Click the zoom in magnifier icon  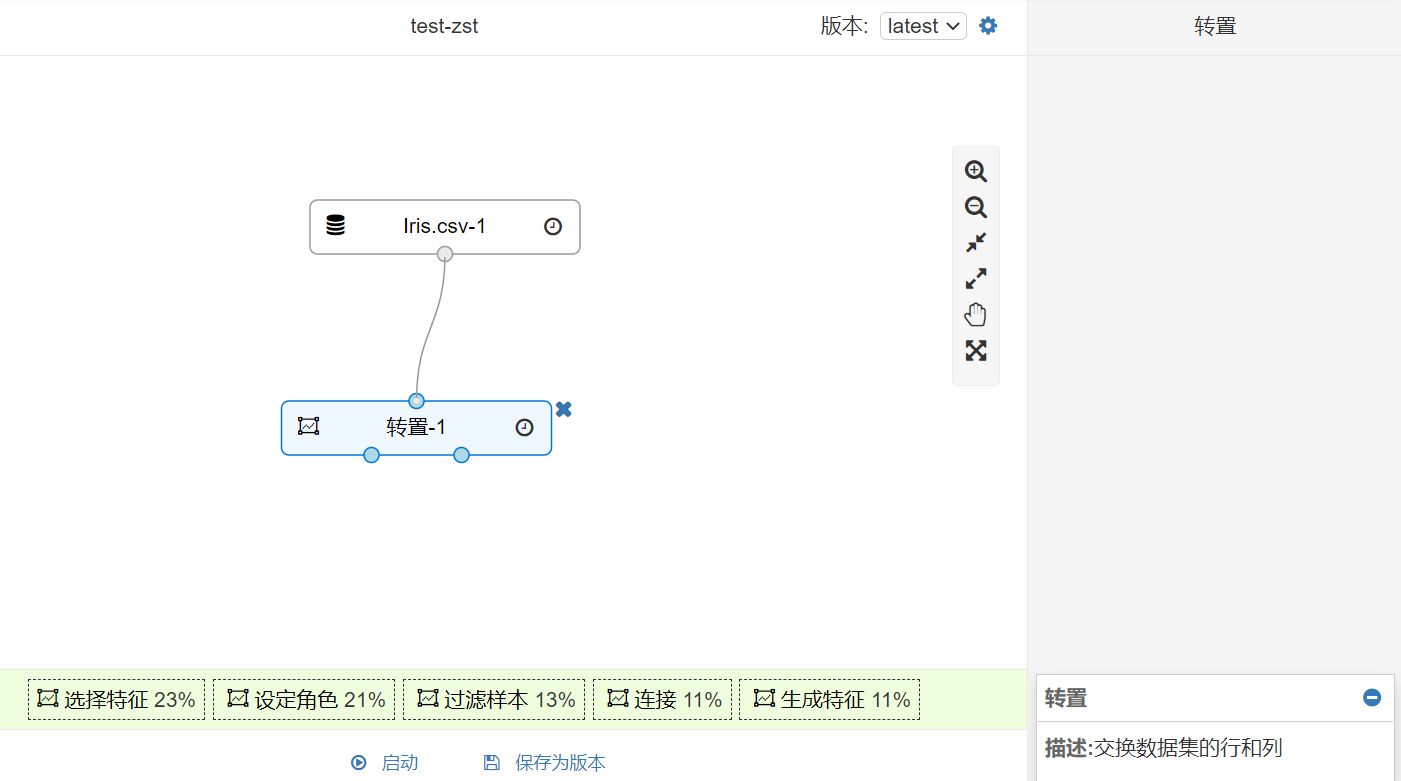976,171
